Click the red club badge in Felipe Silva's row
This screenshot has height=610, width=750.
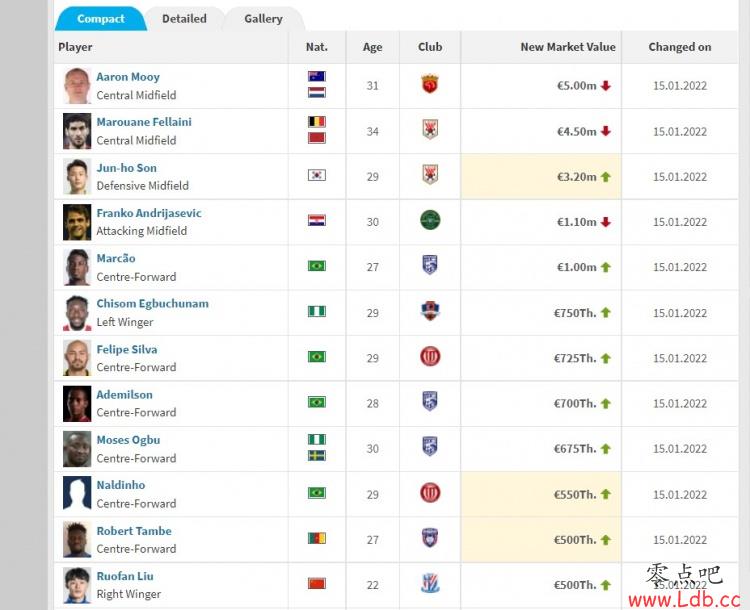click(430, 356)
